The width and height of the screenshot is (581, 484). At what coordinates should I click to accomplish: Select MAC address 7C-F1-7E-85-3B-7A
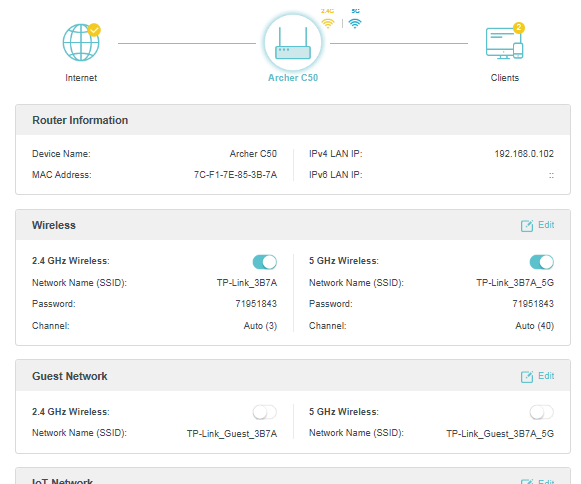tap(235, 175)
